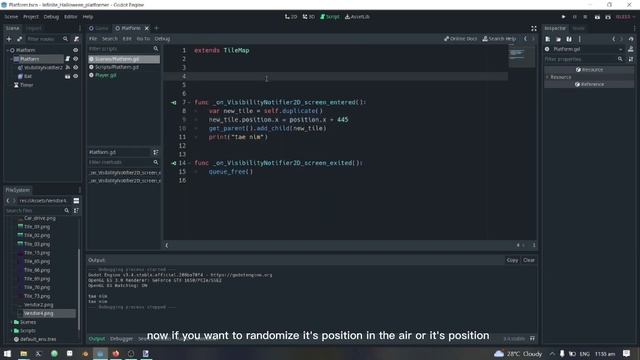This screenshot has width=640, height=360.
Task: Open the renderer dropdown GLES3
Action: coord(625,17)
